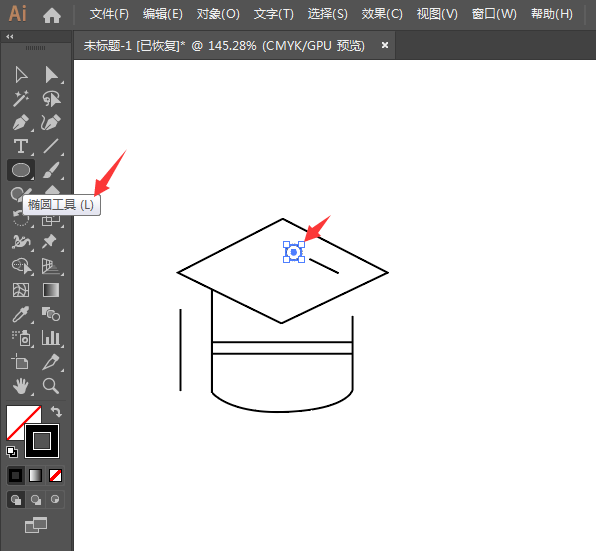
Task: Choose the Magic Wand tool
Action: (x=21, y=98)
